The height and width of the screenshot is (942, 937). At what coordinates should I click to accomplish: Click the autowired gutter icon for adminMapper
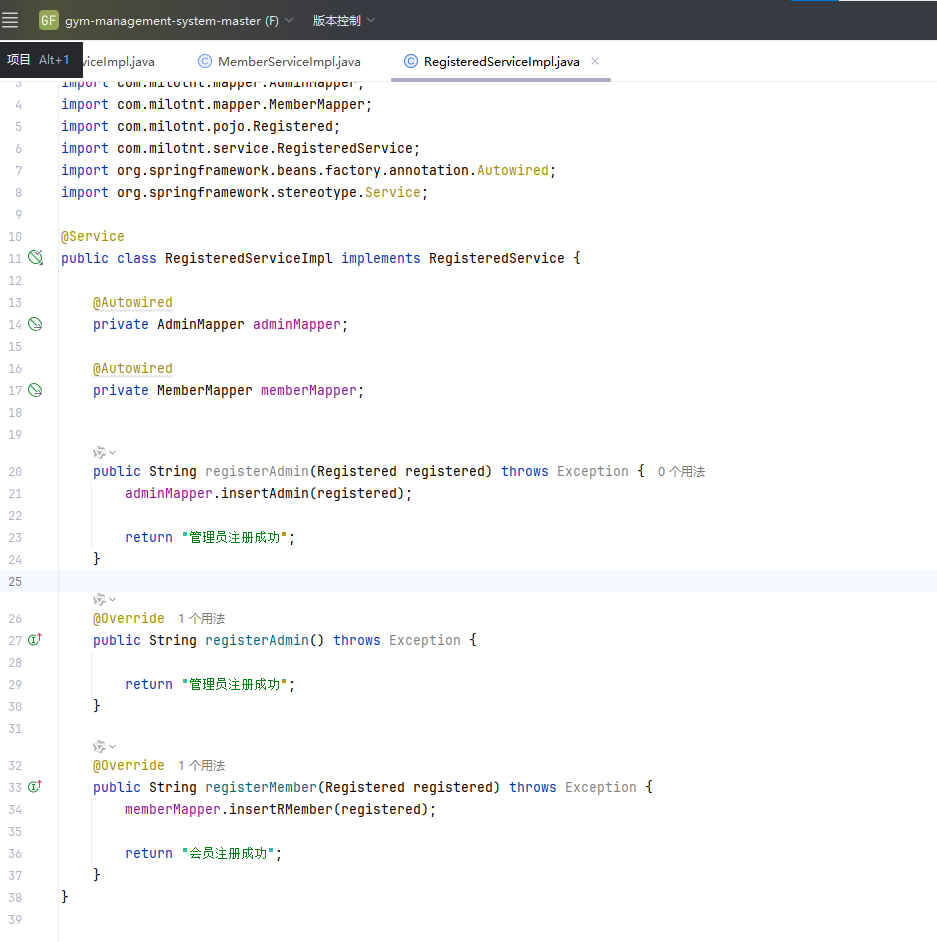pyautogui.click(x=35, y=324)
